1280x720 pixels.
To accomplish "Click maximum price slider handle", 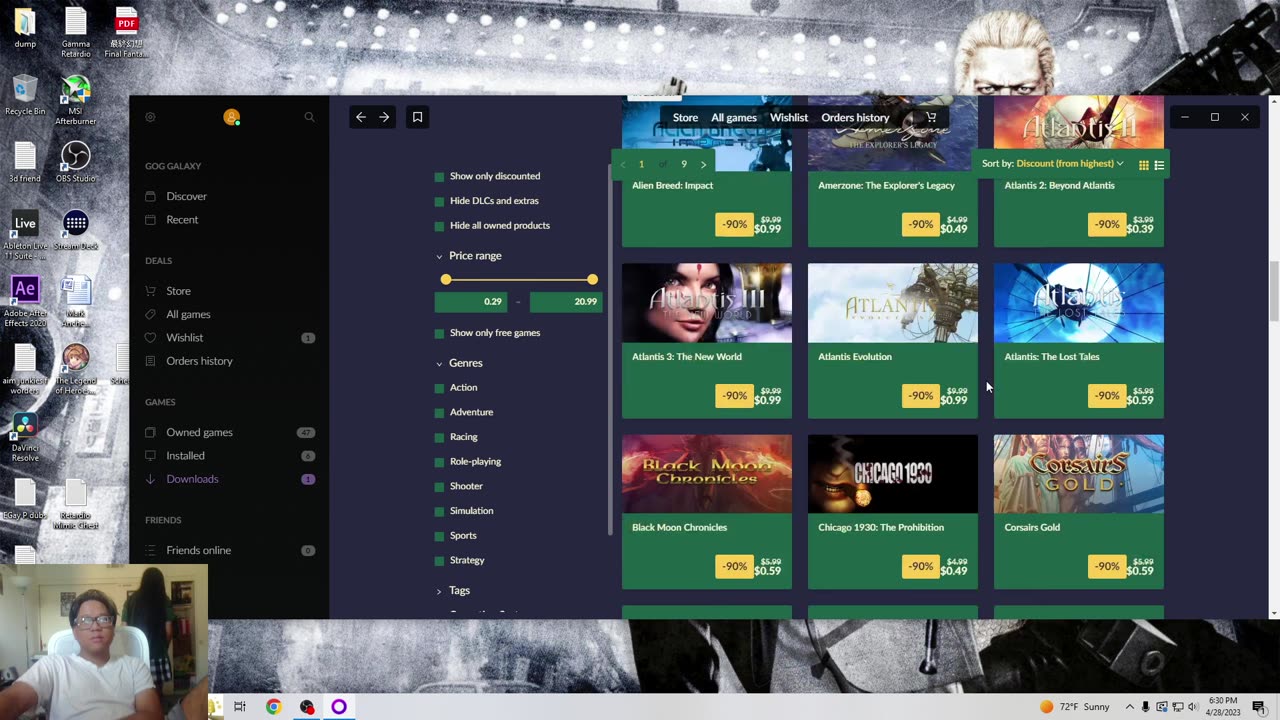I will [593, 280].
